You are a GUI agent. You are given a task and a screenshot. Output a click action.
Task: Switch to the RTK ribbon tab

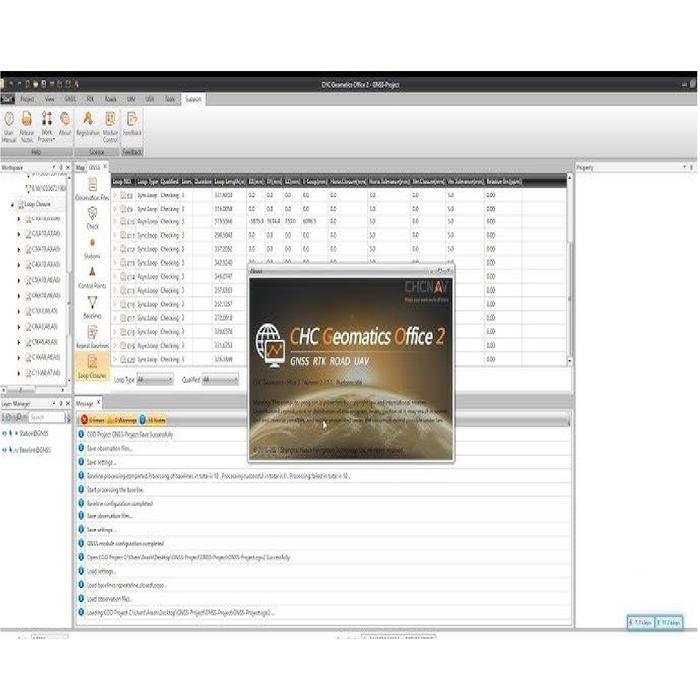coord(90,99)
